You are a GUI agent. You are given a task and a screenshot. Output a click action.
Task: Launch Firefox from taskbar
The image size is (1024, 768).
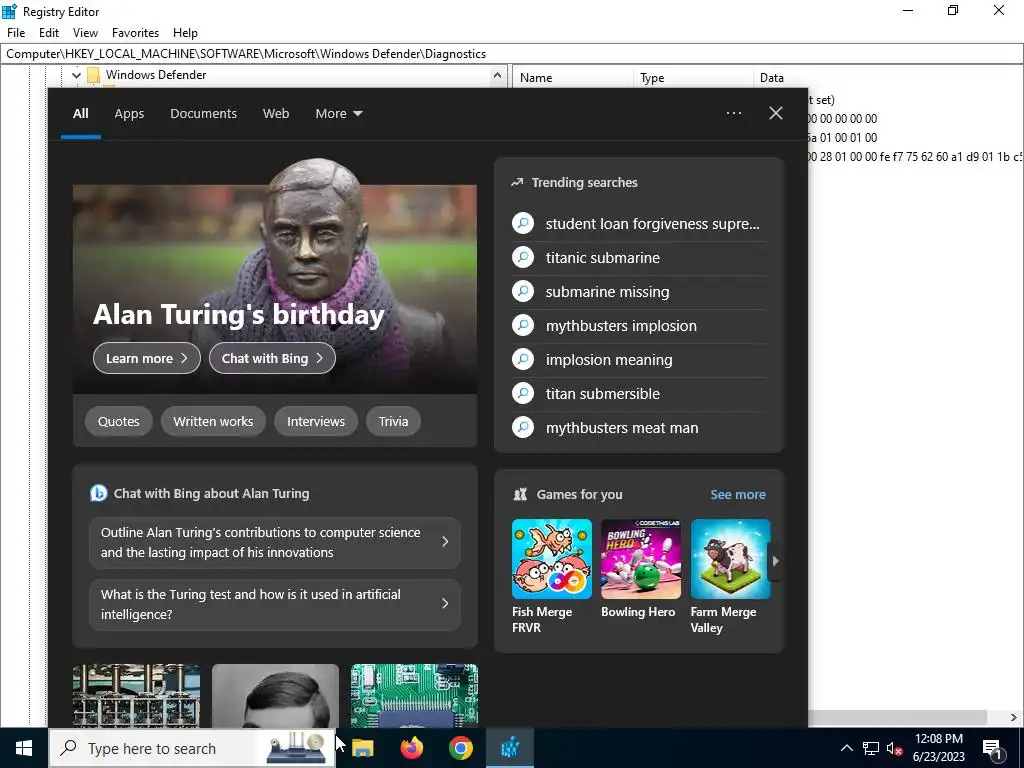tap(411, 748)
